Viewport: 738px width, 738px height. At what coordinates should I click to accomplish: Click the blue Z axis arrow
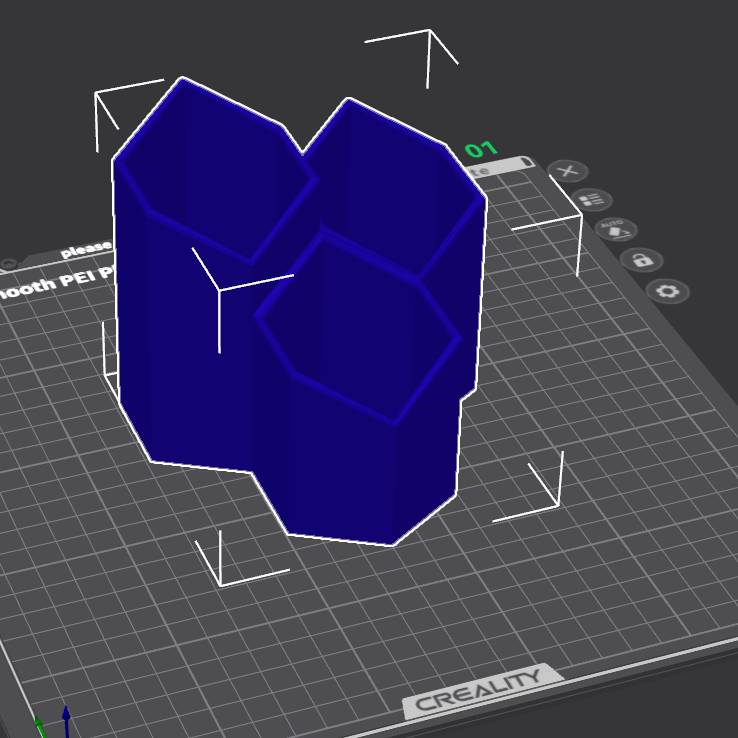click(66, 719)
